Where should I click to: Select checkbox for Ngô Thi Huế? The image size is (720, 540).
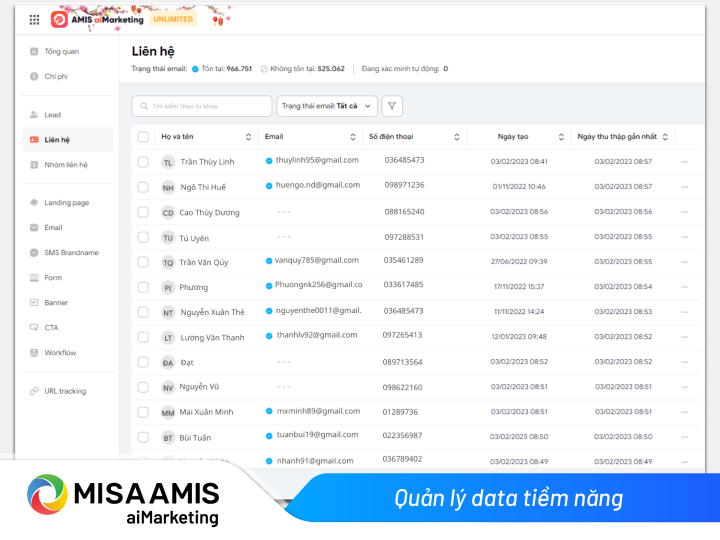coord(143,187)
